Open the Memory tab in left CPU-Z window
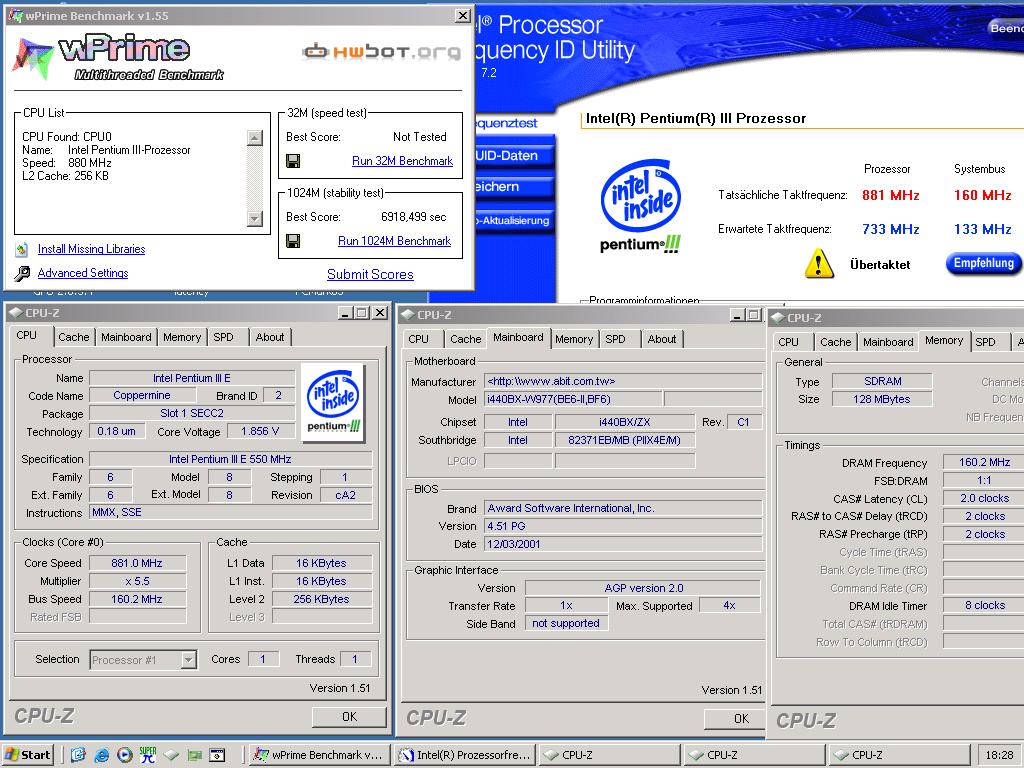 click(x=182, y=337)
